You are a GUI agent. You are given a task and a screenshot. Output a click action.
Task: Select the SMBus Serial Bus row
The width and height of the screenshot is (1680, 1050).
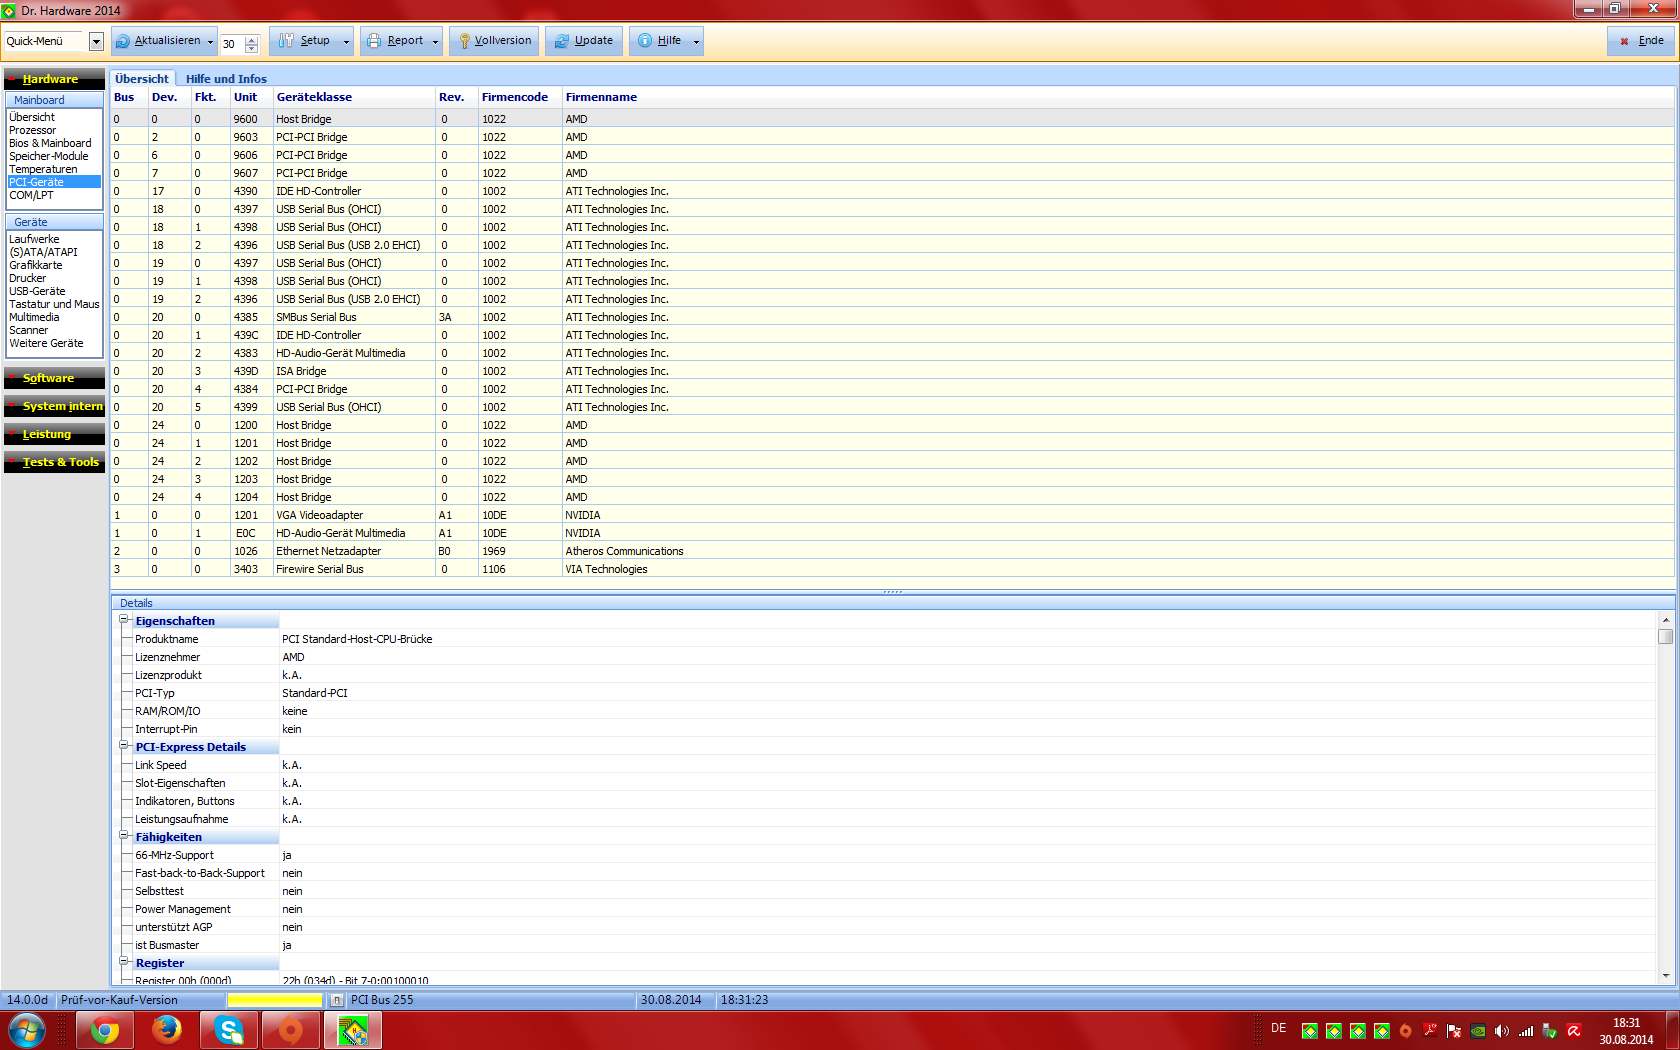click(892, 317)
